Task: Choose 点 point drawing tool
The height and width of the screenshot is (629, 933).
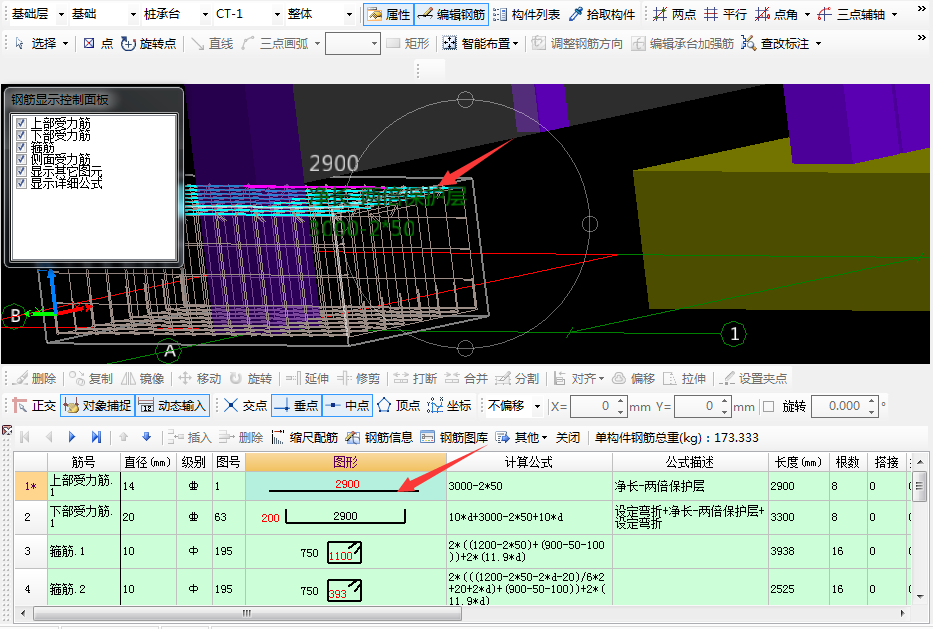Action: [x=98, y=43]
